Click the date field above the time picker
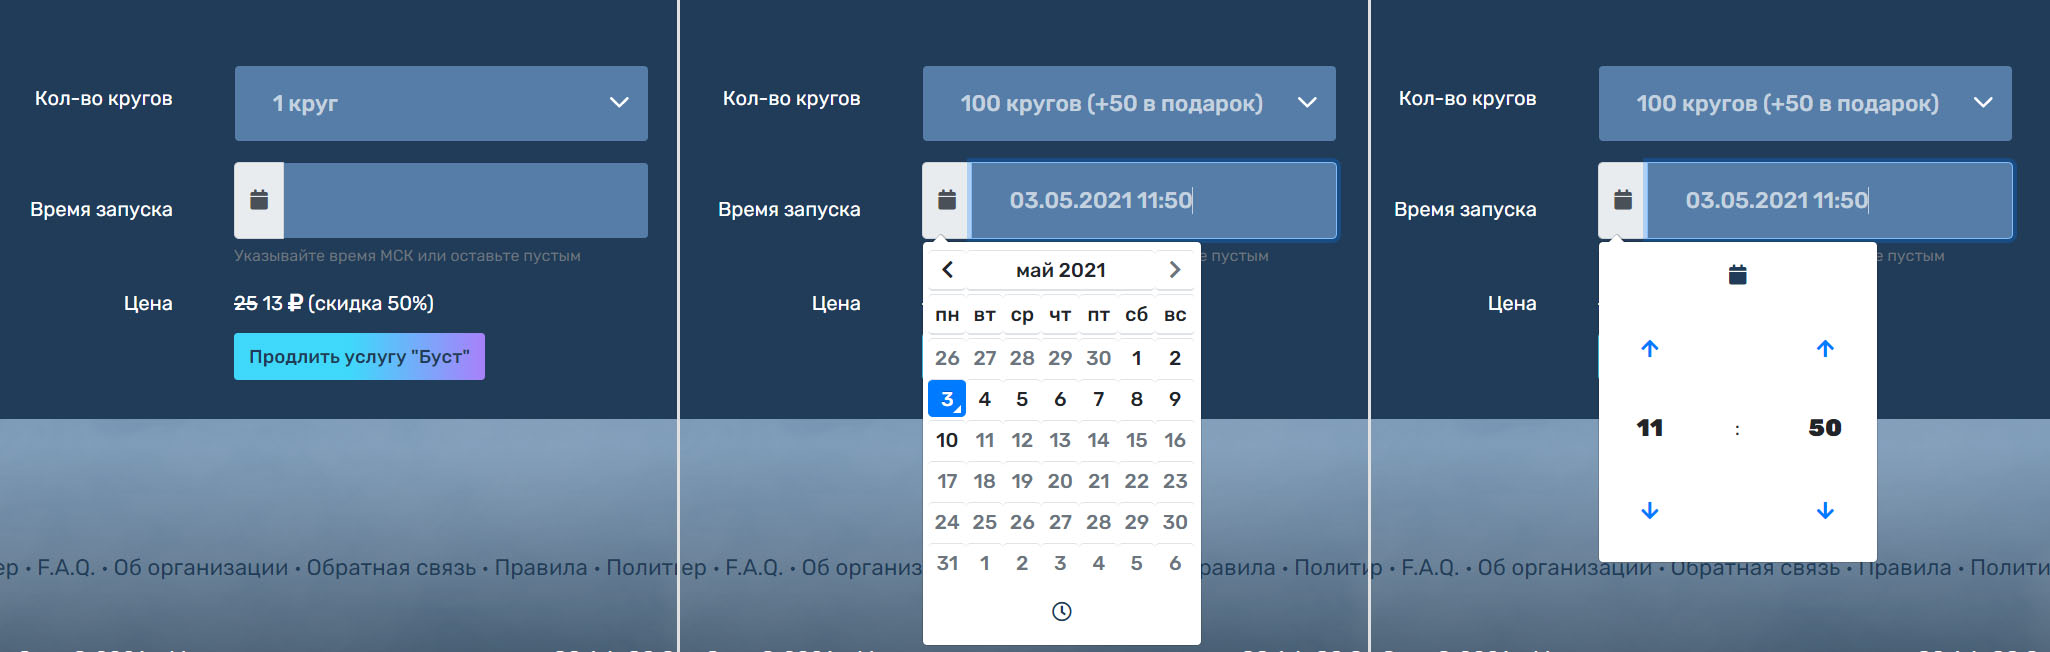 pos(1829,200)
